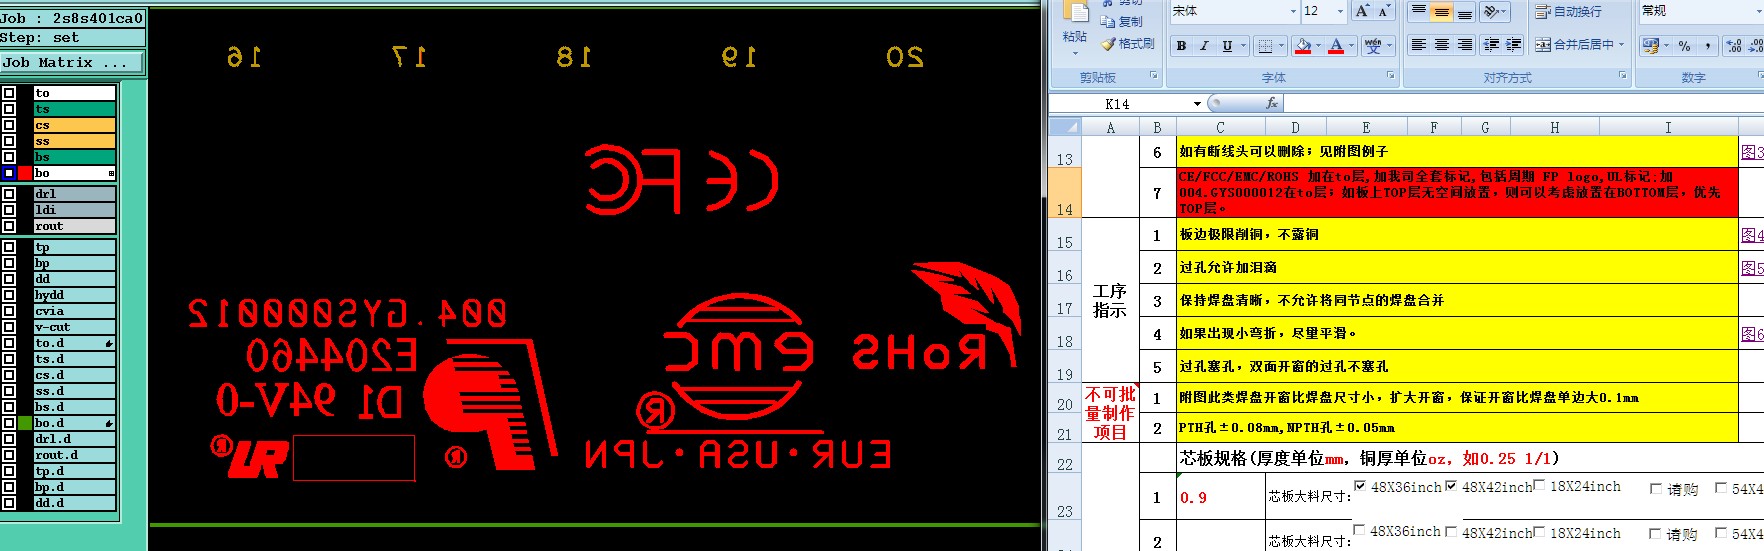The image size is (1764, 551).
Task: Open the Name Box dropdown next to K14
Action: (x=1197, y=104)
